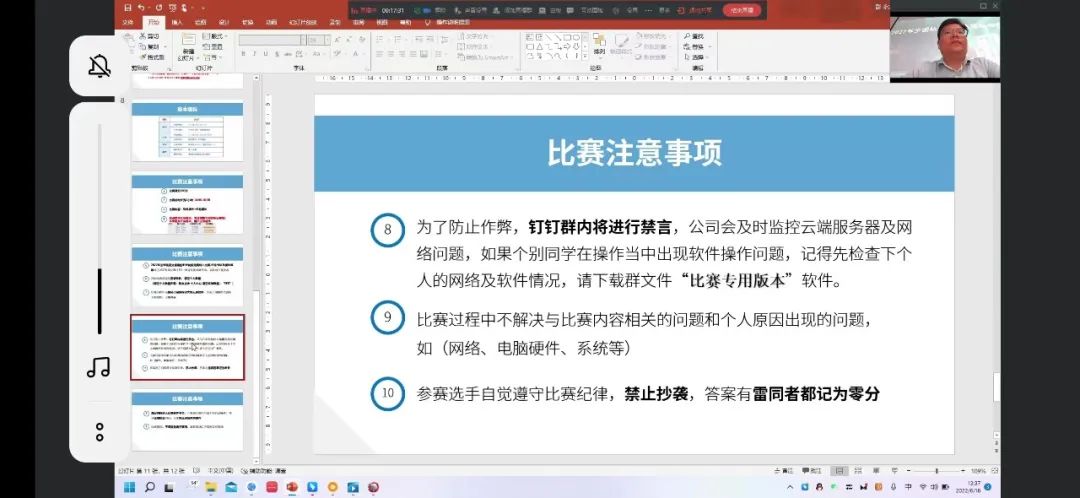Click the taskbar search magnifier icon
Screen dimensions: 1080x498
pos(149,487)
